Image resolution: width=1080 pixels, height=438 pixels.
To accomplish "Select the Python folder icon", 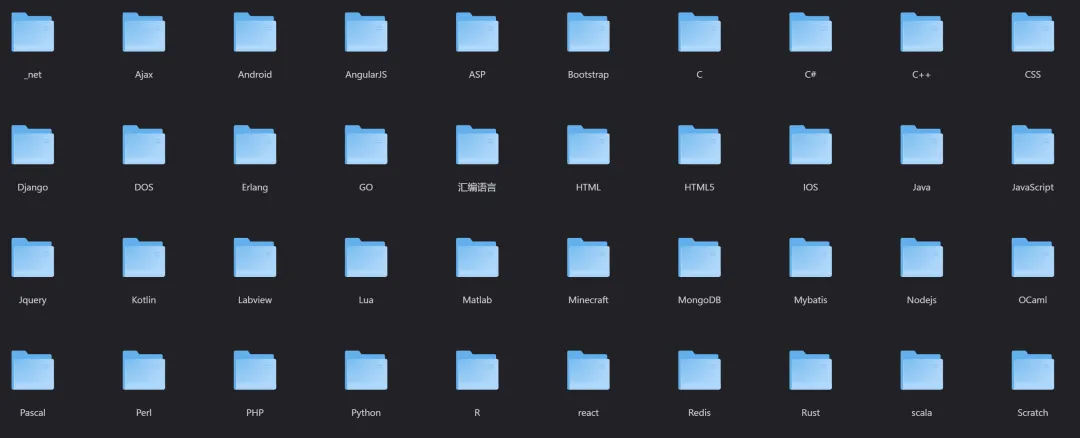I will (366, 371).
